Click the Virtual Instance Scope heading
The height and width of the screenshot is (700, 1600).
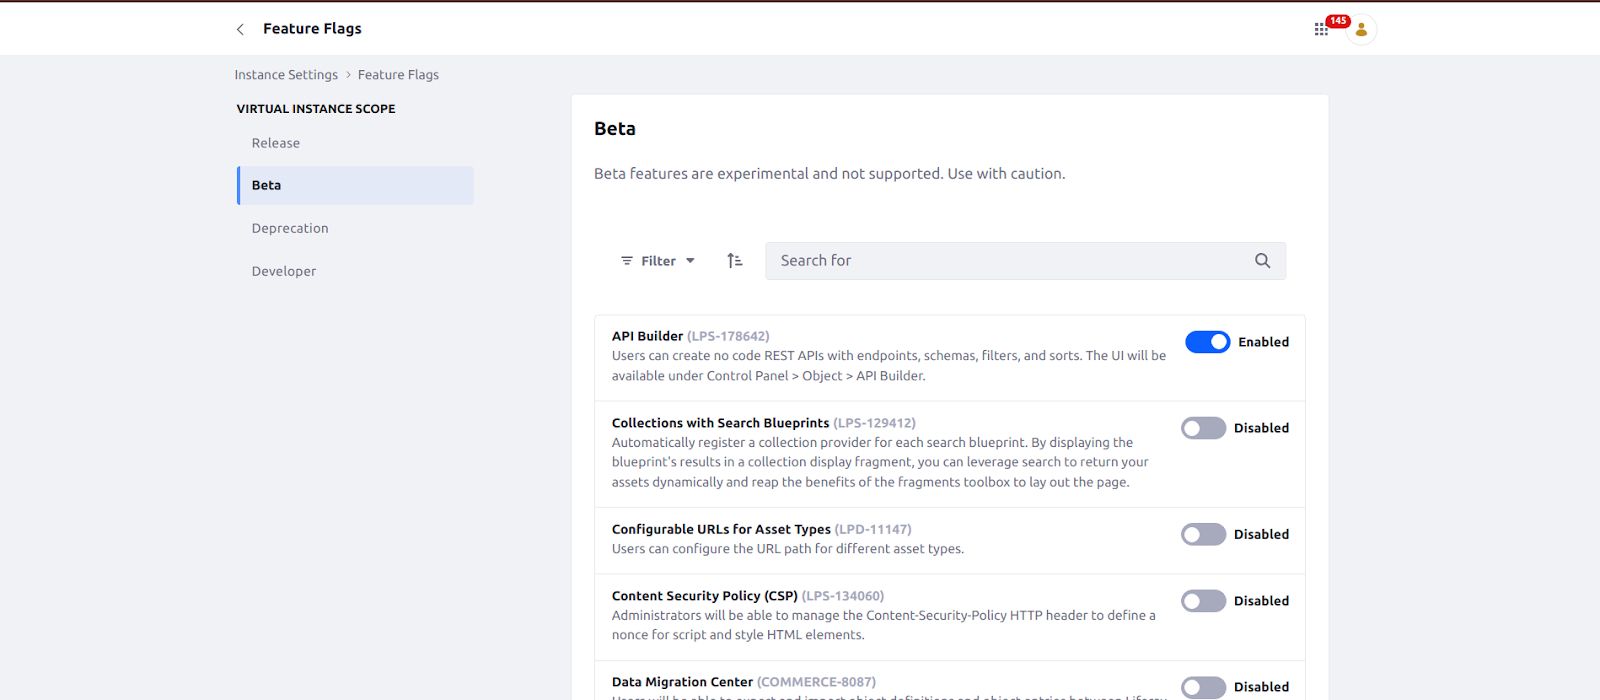316,109
